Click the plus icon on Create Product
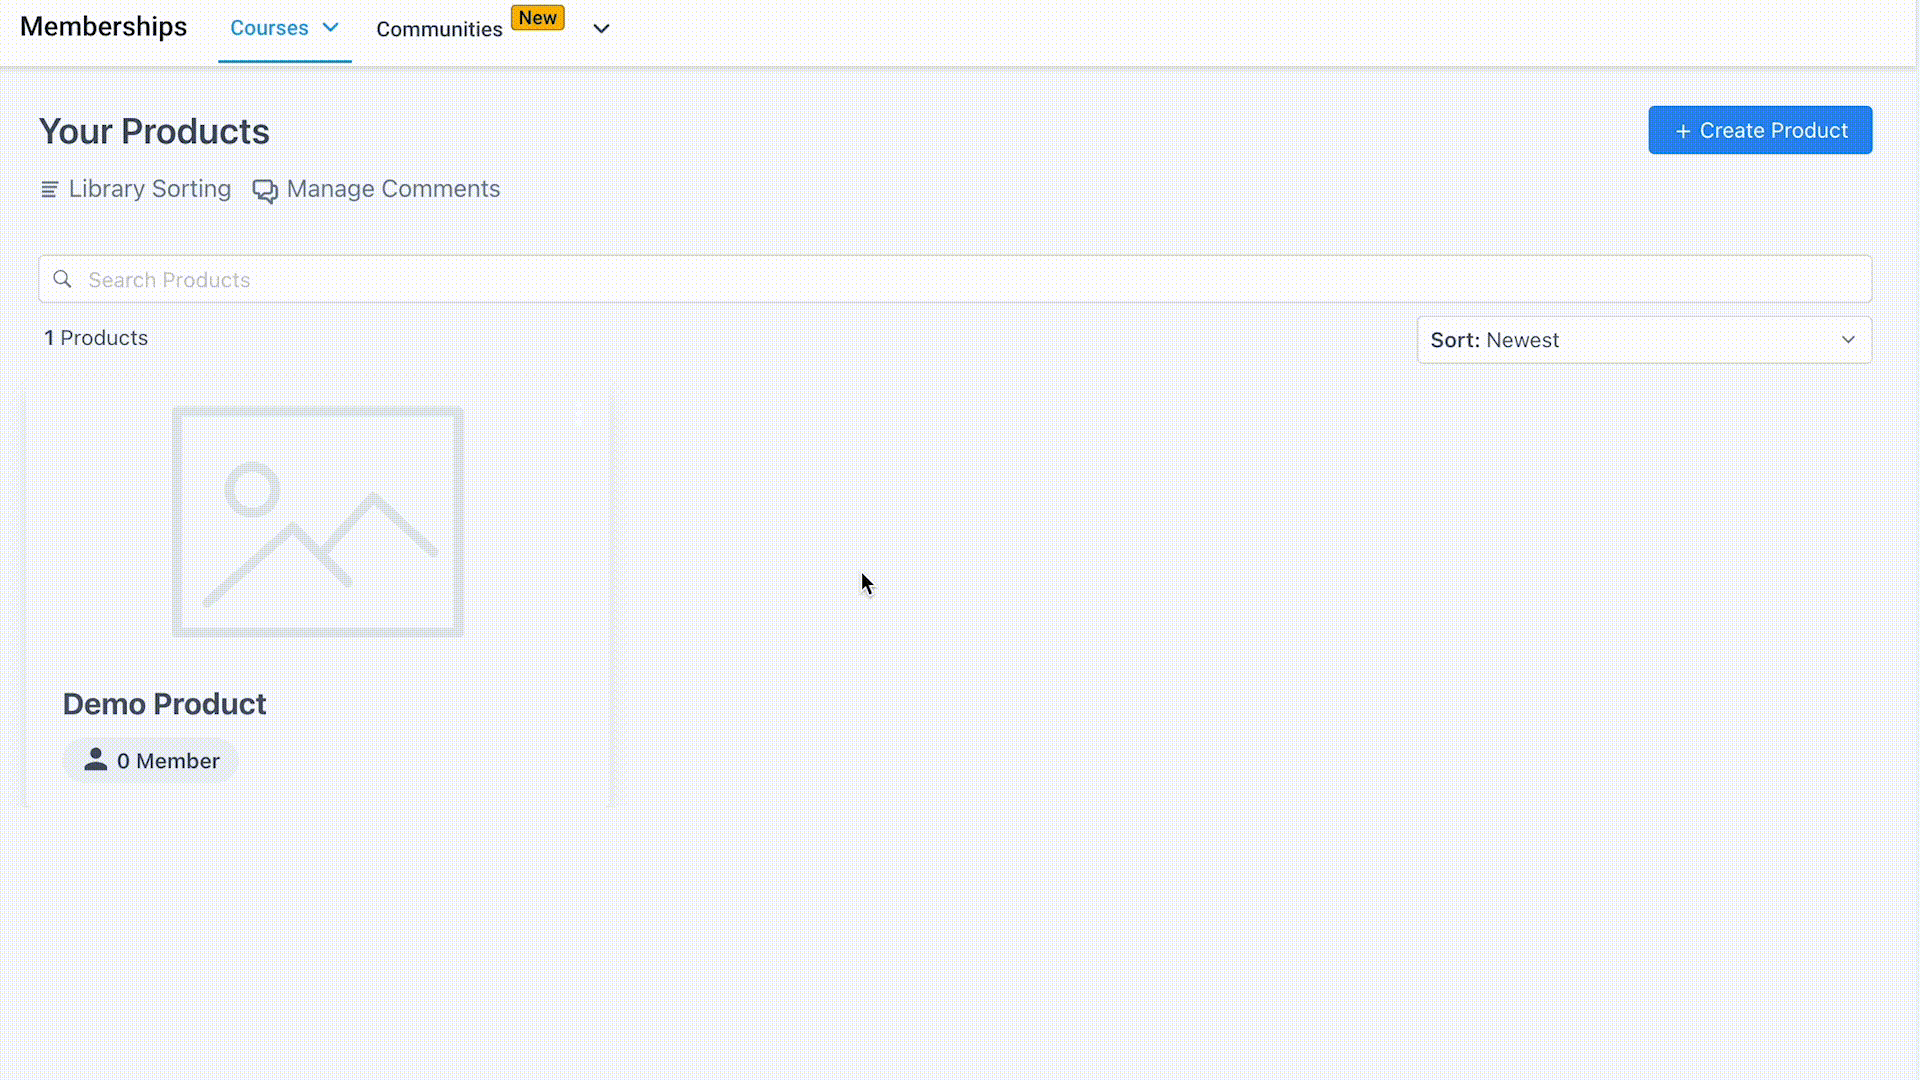The image size is (1920, 1080). (x=1683, y=131)
